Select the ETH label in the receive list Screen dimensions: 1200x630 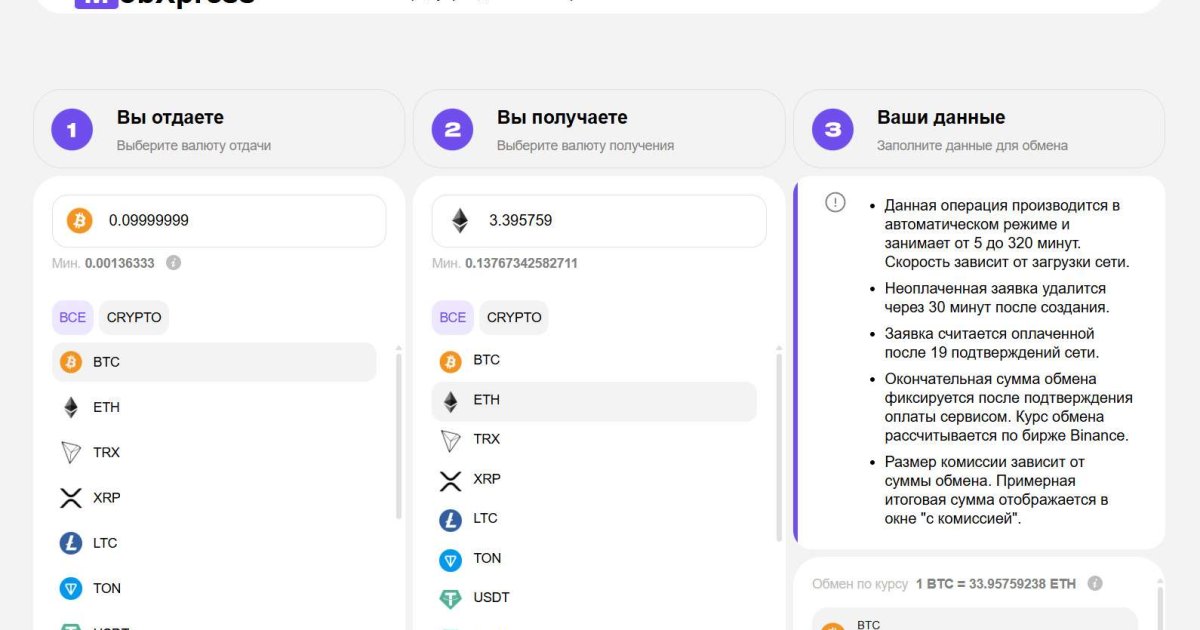pyautogui.click(x=486, y=400)
